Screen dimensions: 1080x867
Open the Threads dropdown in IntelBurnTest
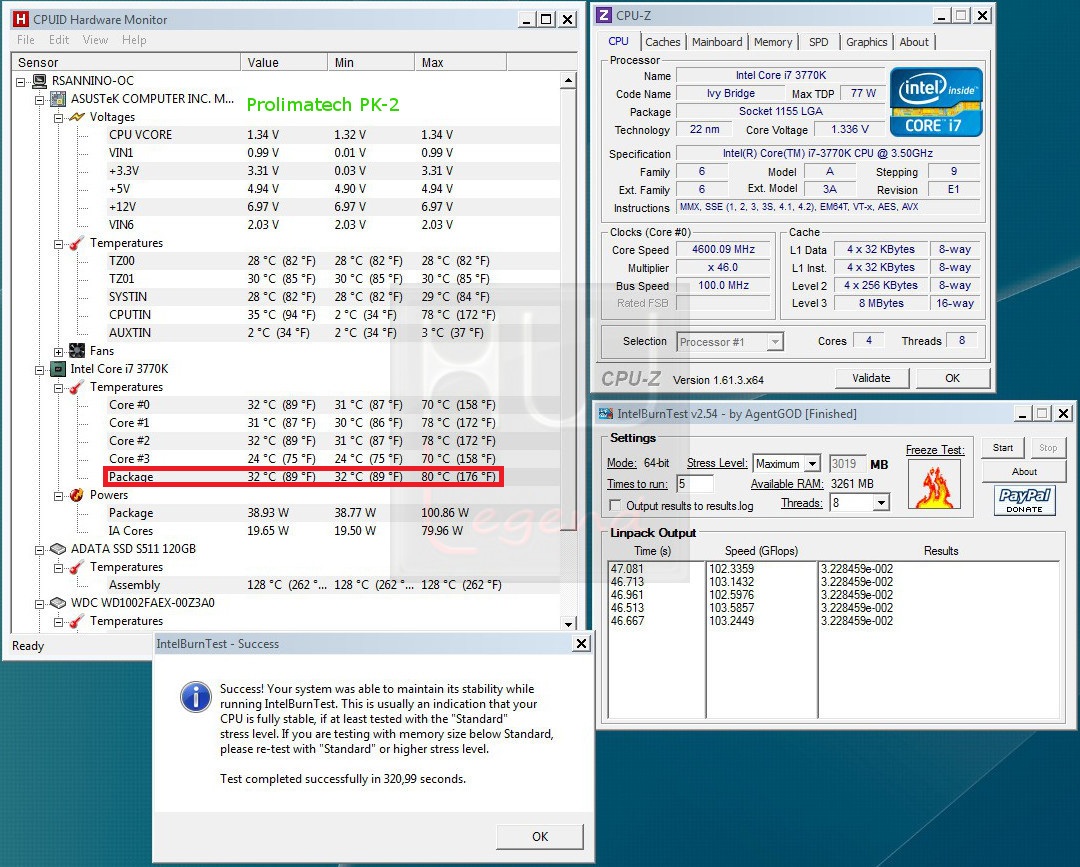[881, 503]
